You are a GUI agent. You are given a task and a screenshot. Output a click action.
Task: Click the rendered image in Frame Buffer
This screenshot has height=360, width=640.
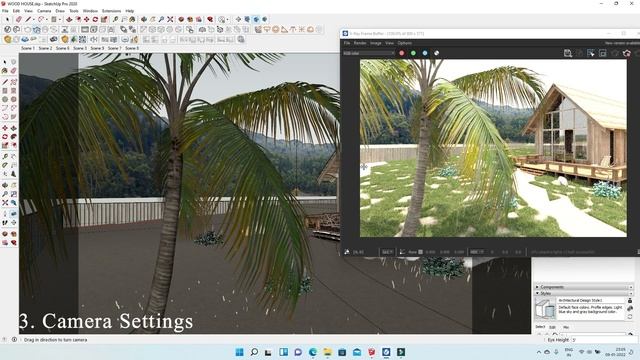[493, 148]
